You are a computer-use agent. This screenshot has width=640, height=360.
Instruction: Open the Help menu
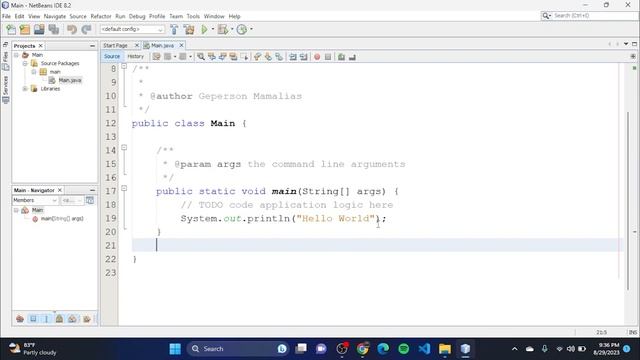[234, 16]
